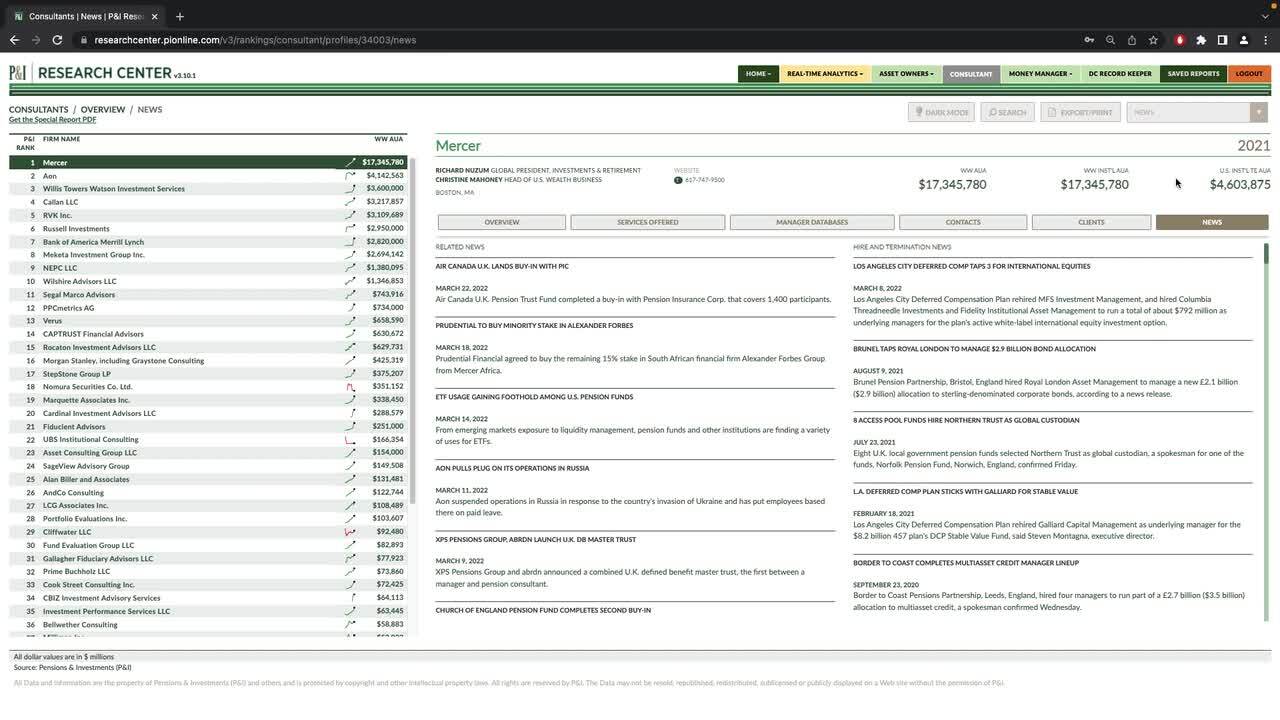Open Saved Reports
This screenshot has width=1280, height=720.
click(x=1193, y=74)
